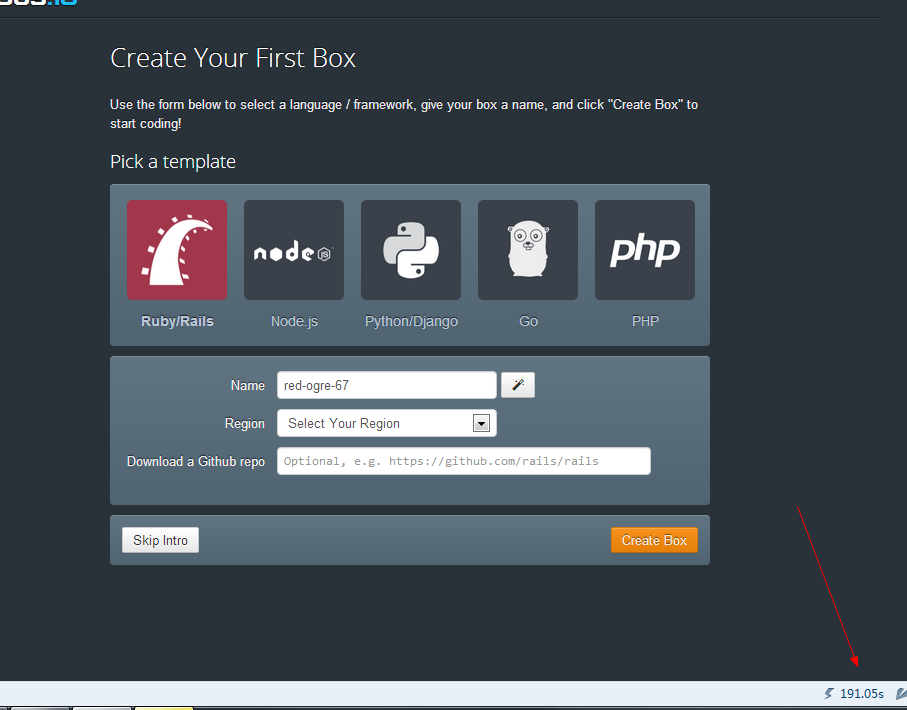Viewport: 907px width, 710px height.
Task: Click the magic wand name generator icon
Action: (x=518, y=385)
